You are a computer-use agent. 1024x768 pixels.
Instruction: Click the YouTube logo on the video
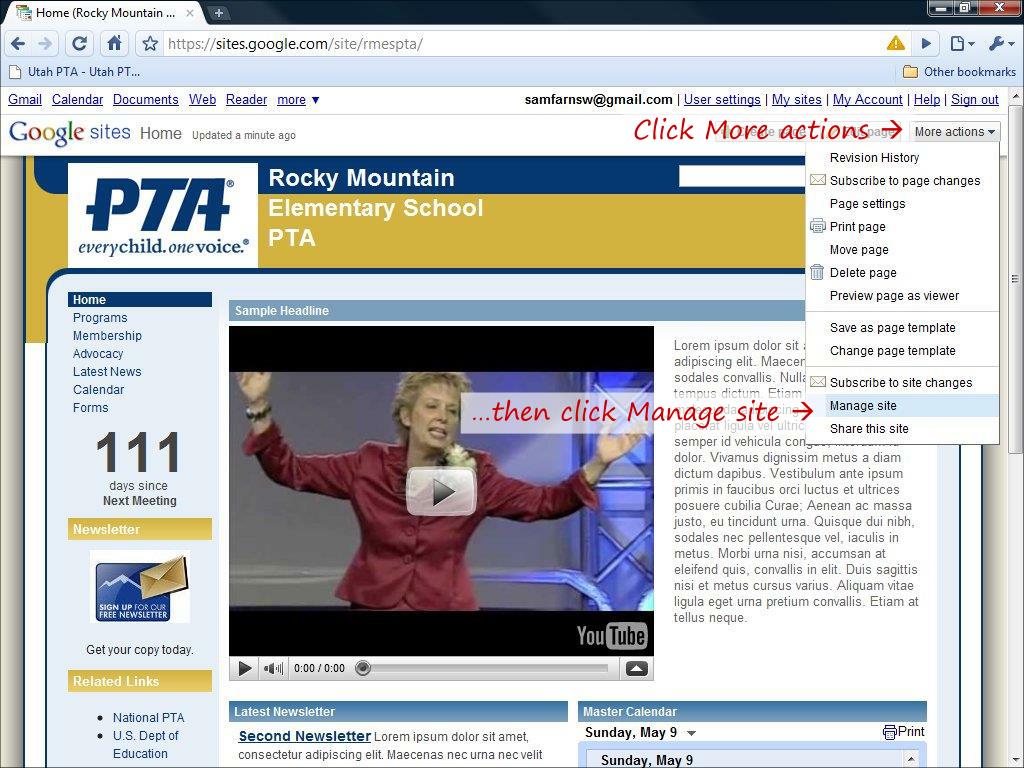pos(611,635)
